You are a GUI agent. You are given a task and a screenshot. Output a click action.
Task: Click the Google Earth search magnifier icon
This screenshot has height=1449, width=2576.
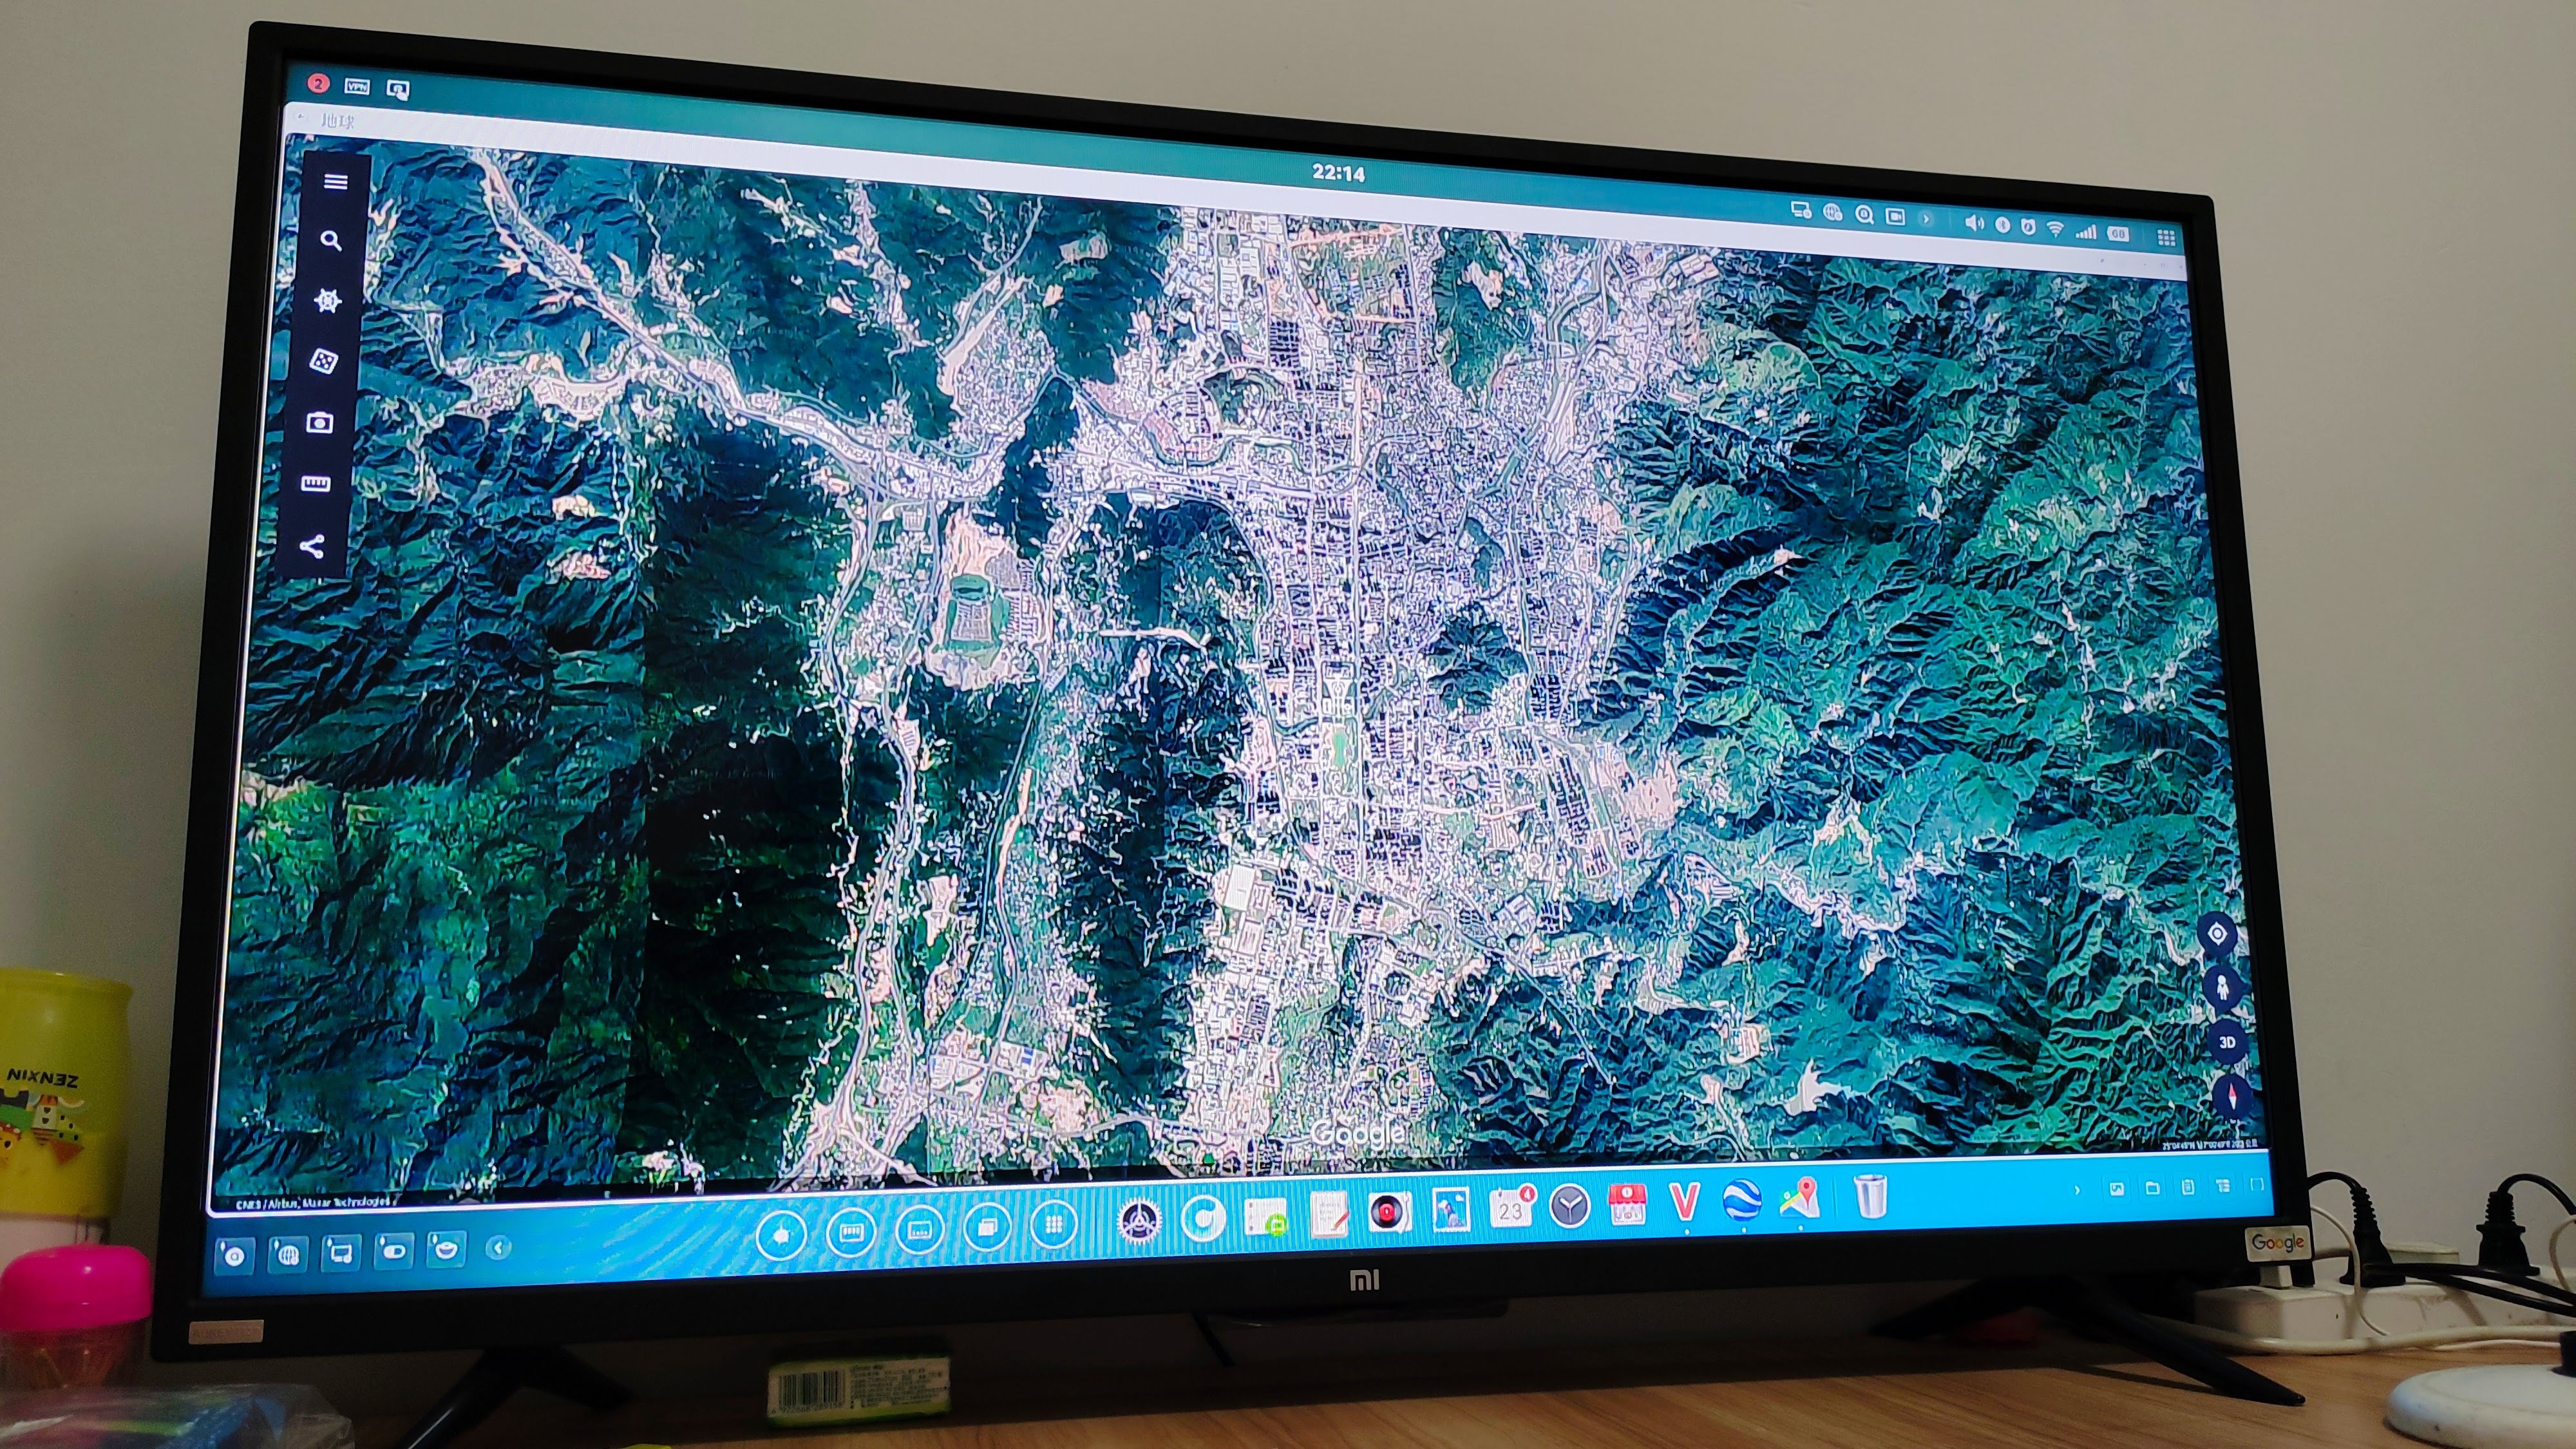(x=331, y=241)
